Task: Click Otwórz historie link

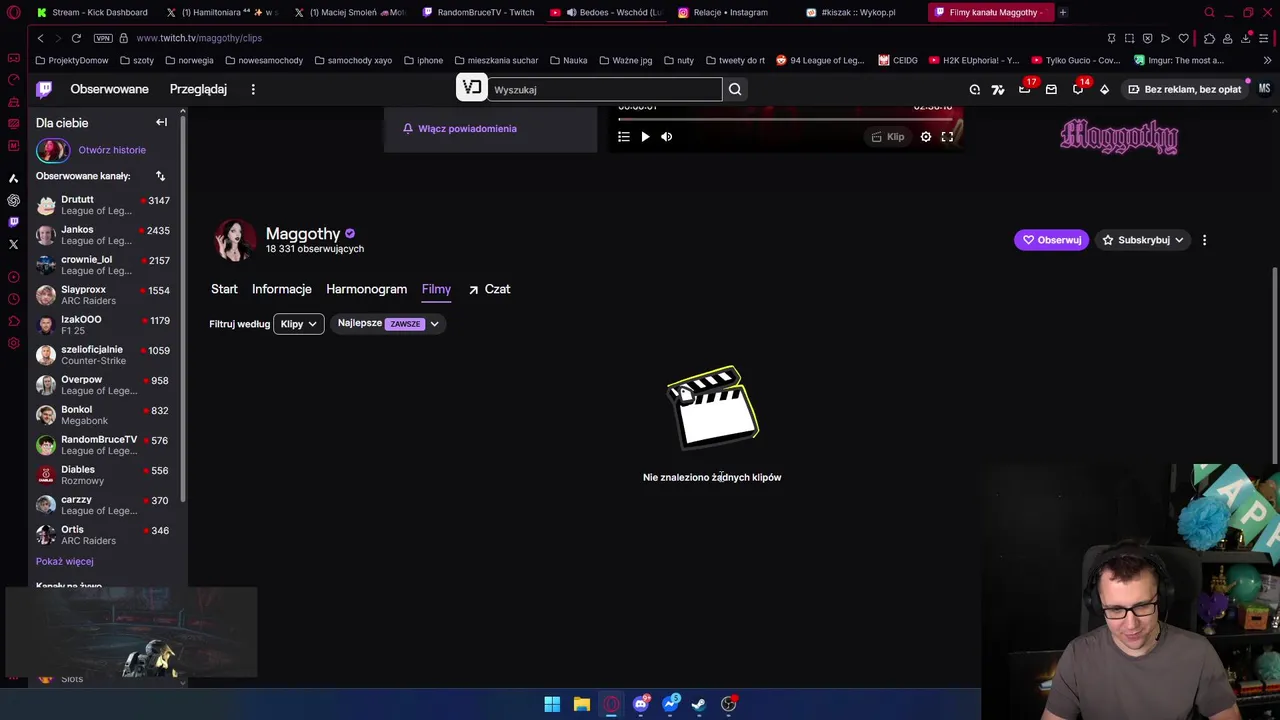Action: 112,150
